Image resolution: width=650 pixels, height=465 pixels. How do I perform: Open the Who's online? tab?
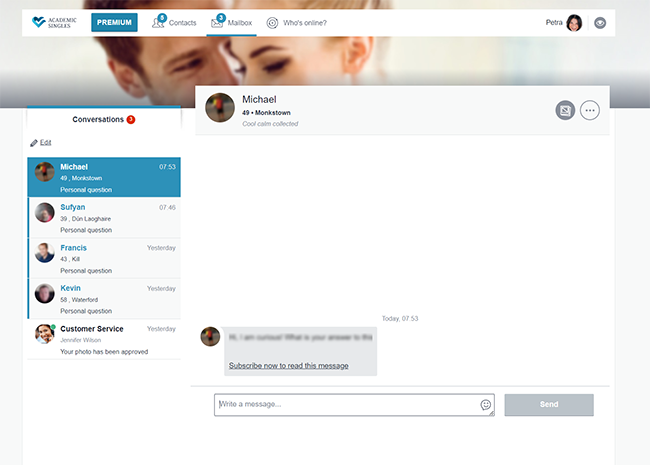pyautogui.click(x=296, y=23)
